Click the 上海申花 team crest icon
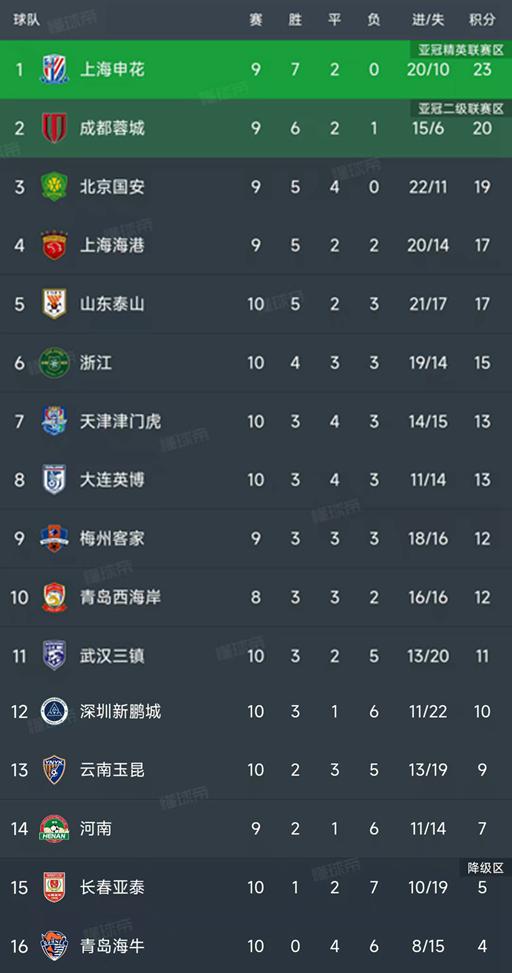 coord(54,69)
